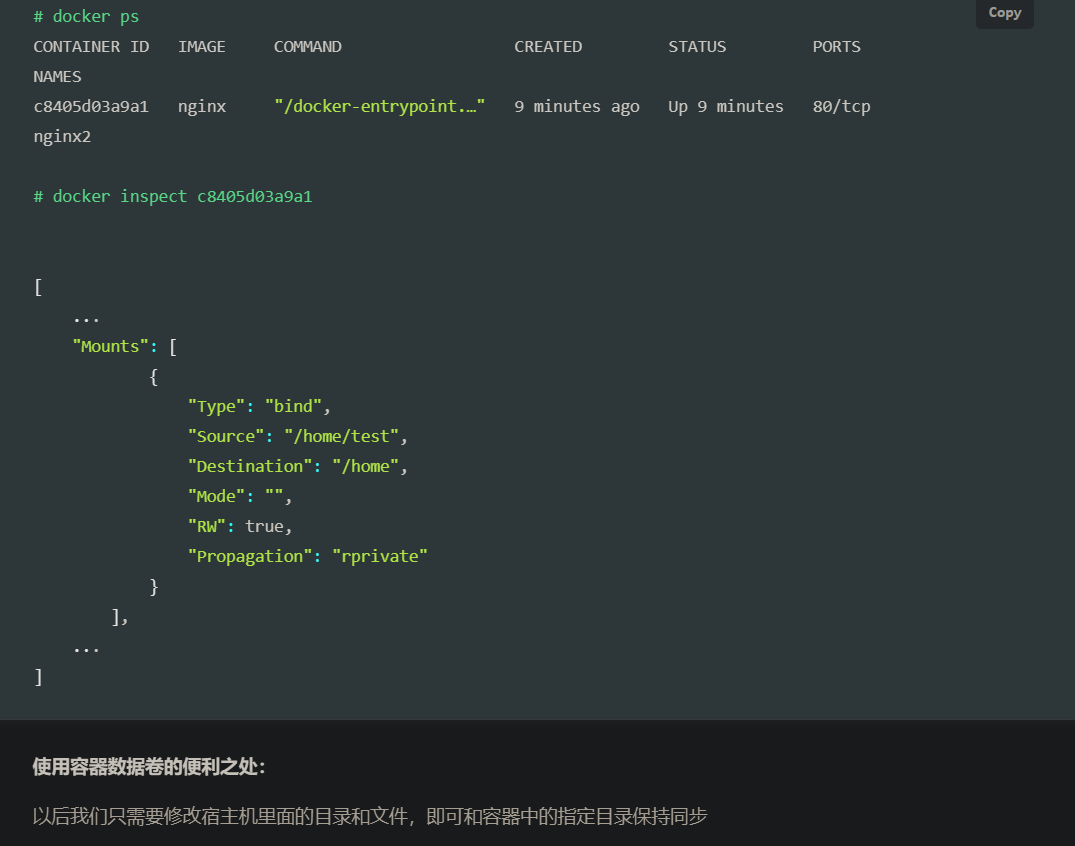Click the PORTS column header
Viewport: 1075px width, 846px height.
coord(836,47)
